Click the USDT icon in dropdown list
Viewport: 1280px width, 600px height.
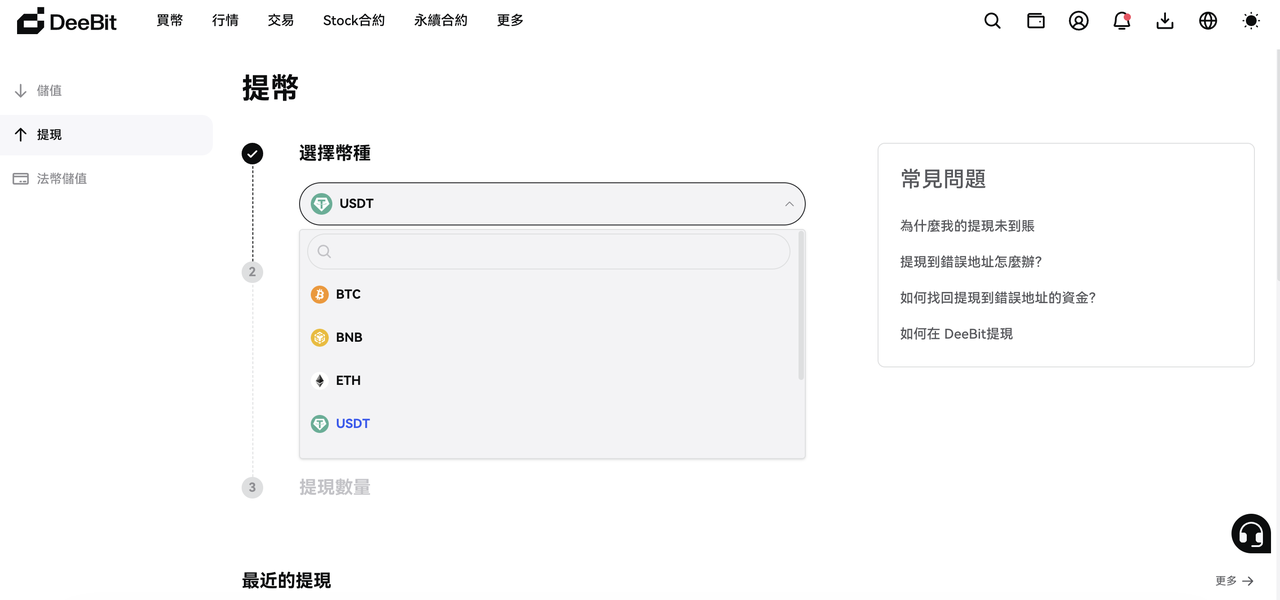pos(319,423)
